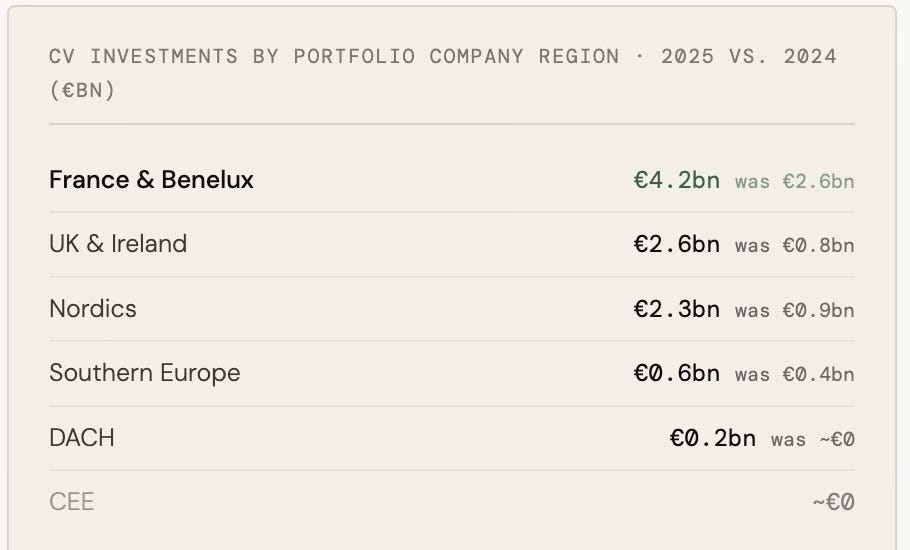Click the 'was €0.9bn' prior-year figure
910x550 pixels.
click(795, 310)
